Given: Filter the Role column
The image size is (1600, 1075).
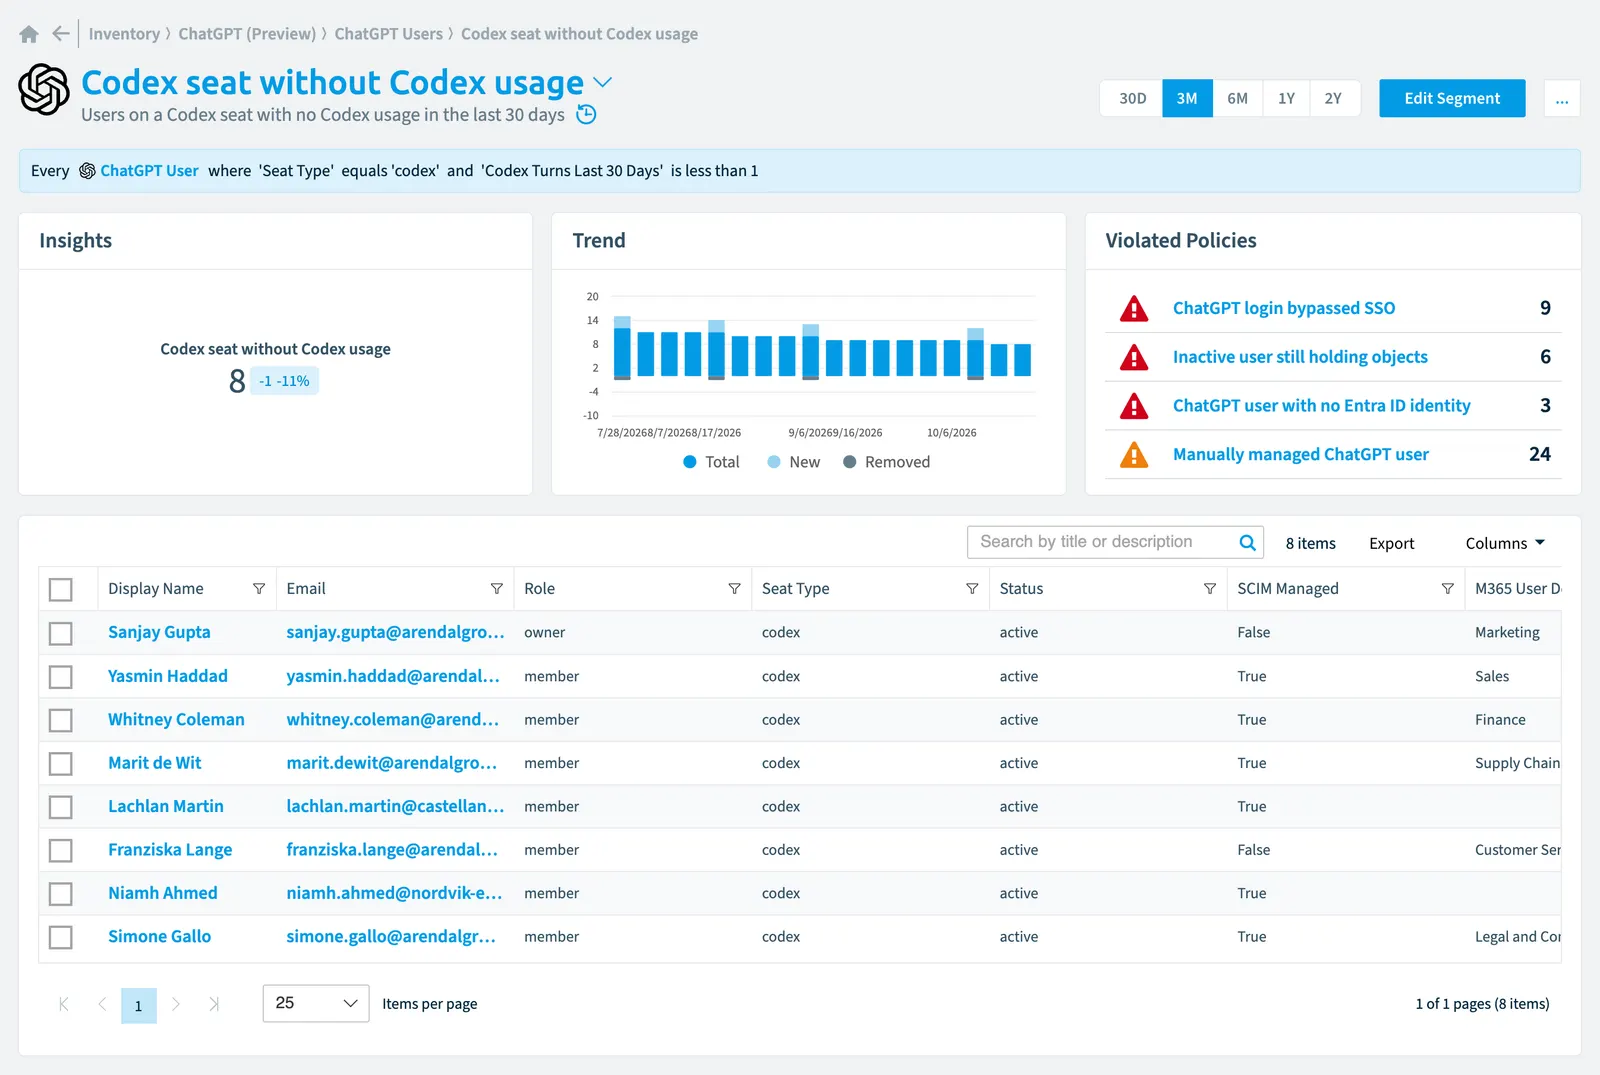Looking at the screenshot, I should (734, 589).
